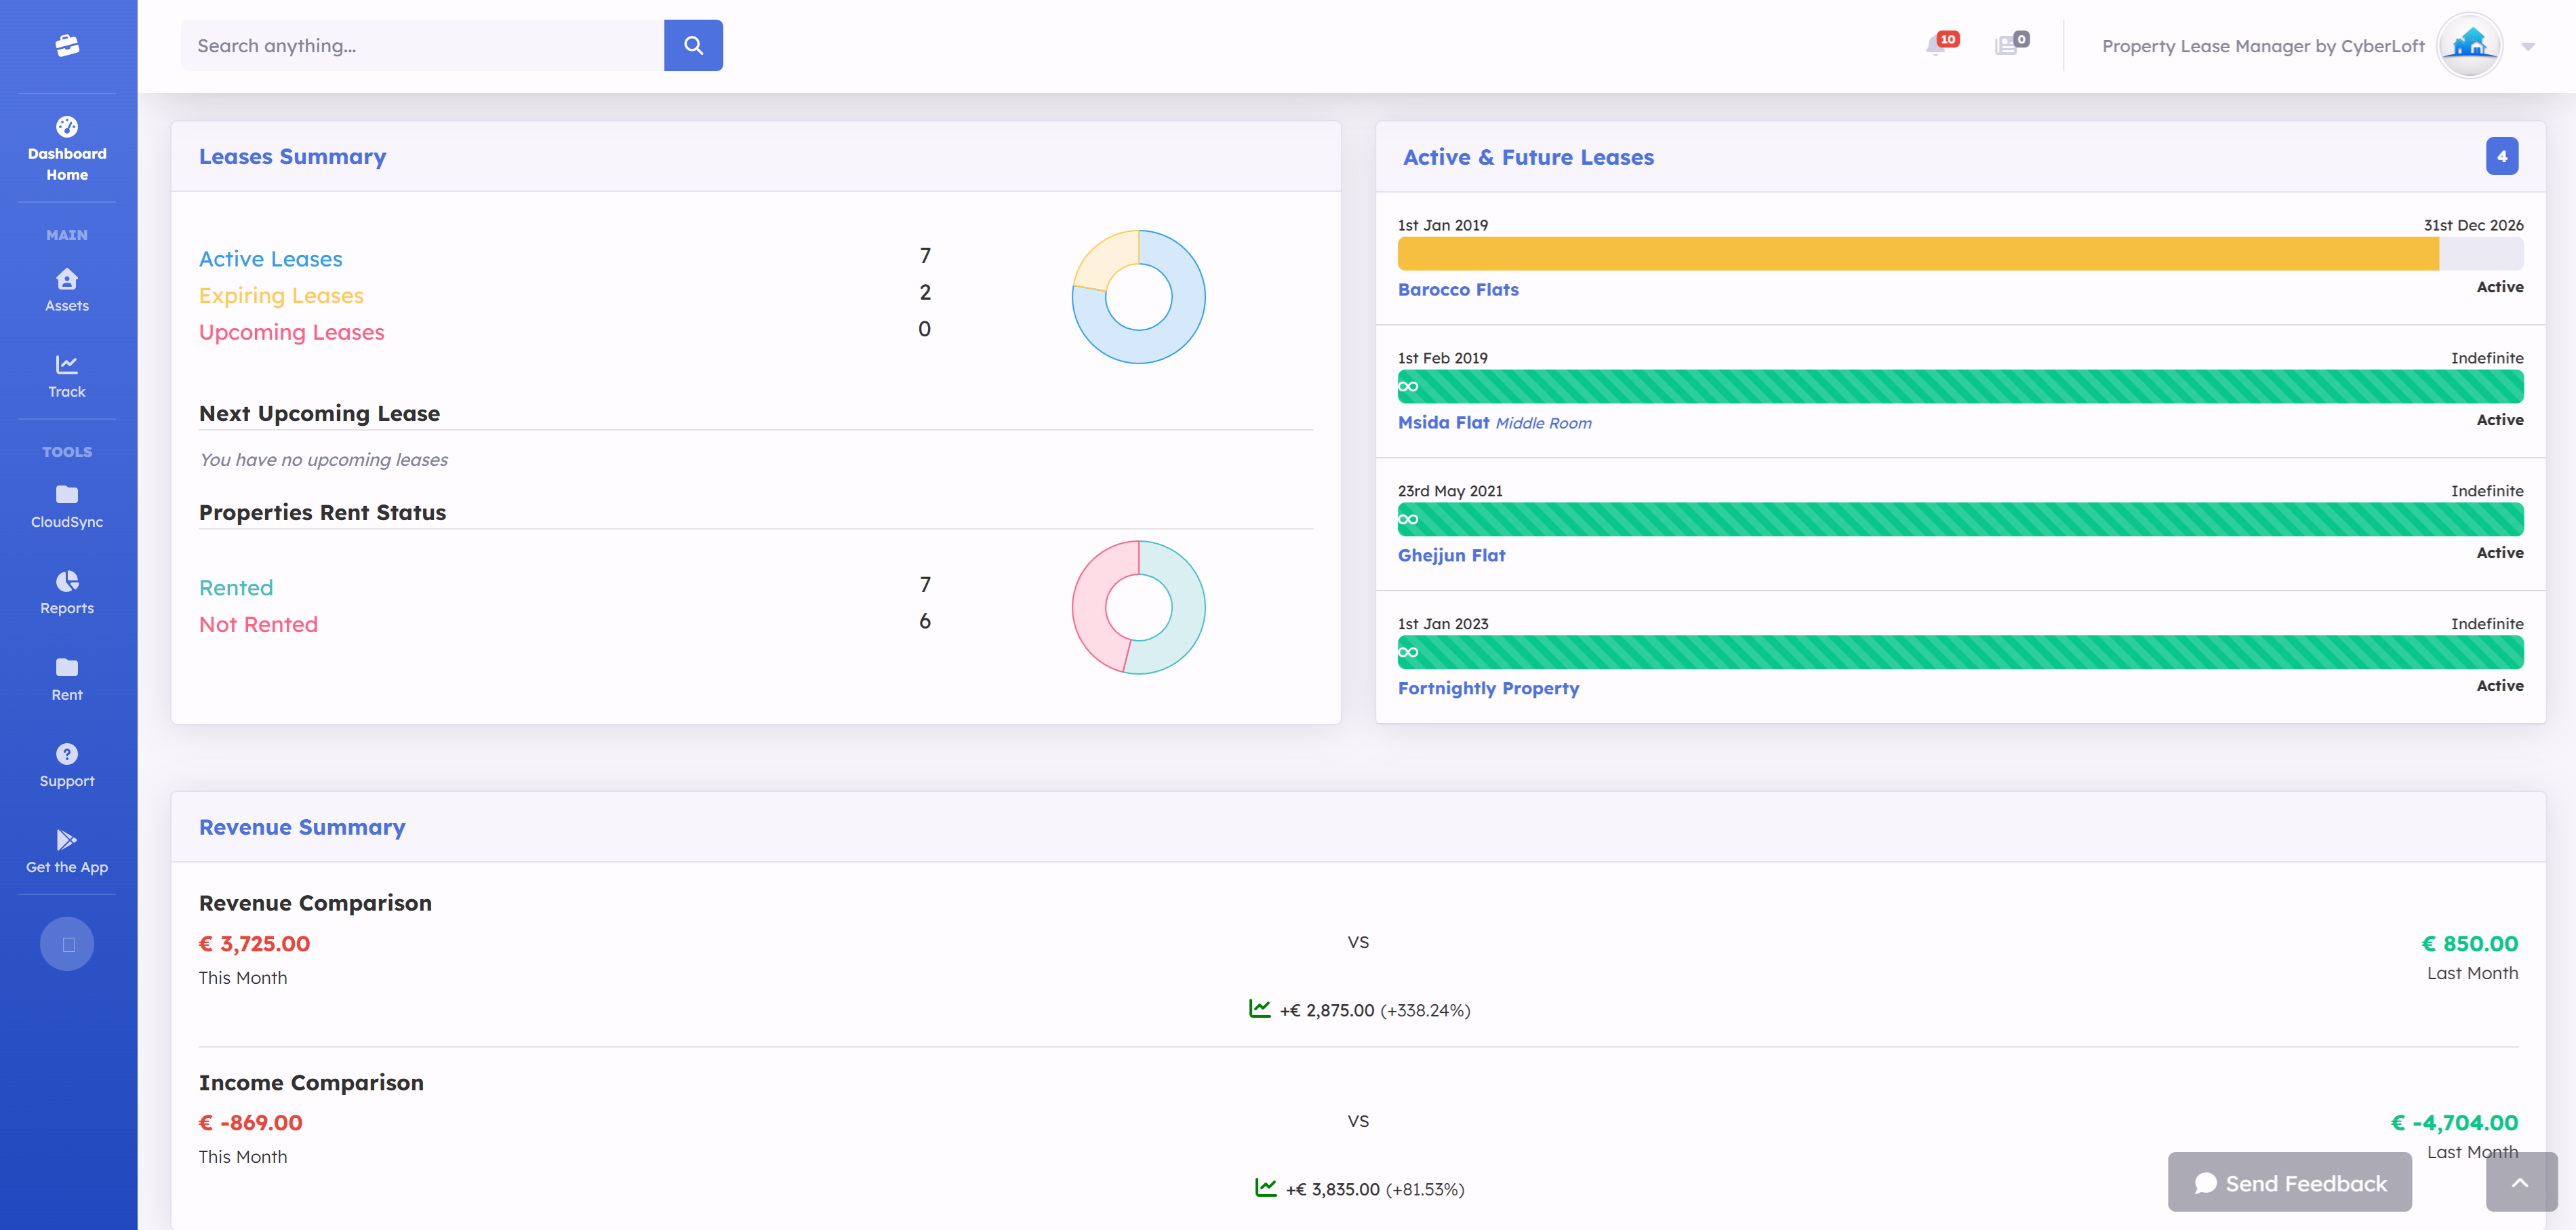Open the Rent folder item
2576x1230 pixels.
(67, 679)
